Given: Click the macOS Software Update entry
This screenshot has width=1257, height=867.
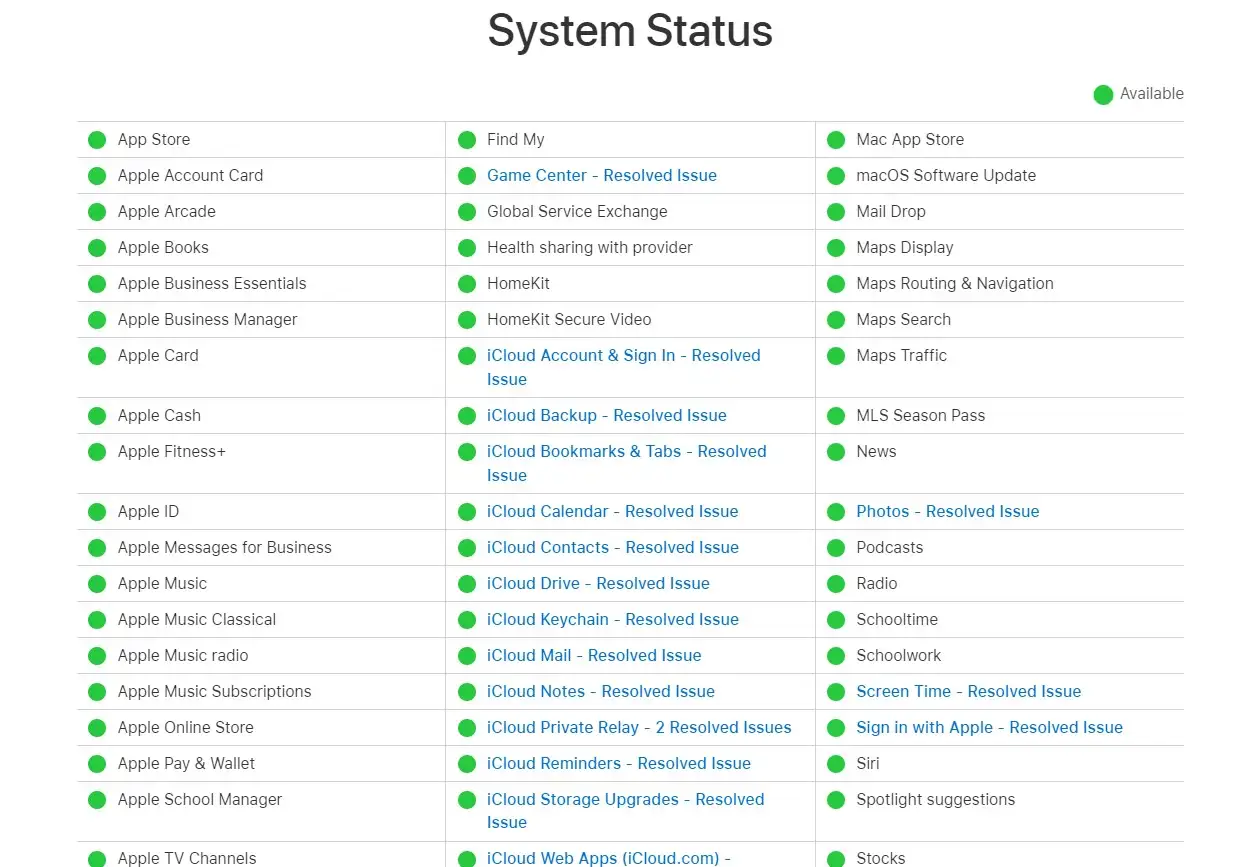Looking at the screenshot, I should [x=946, y=175].
